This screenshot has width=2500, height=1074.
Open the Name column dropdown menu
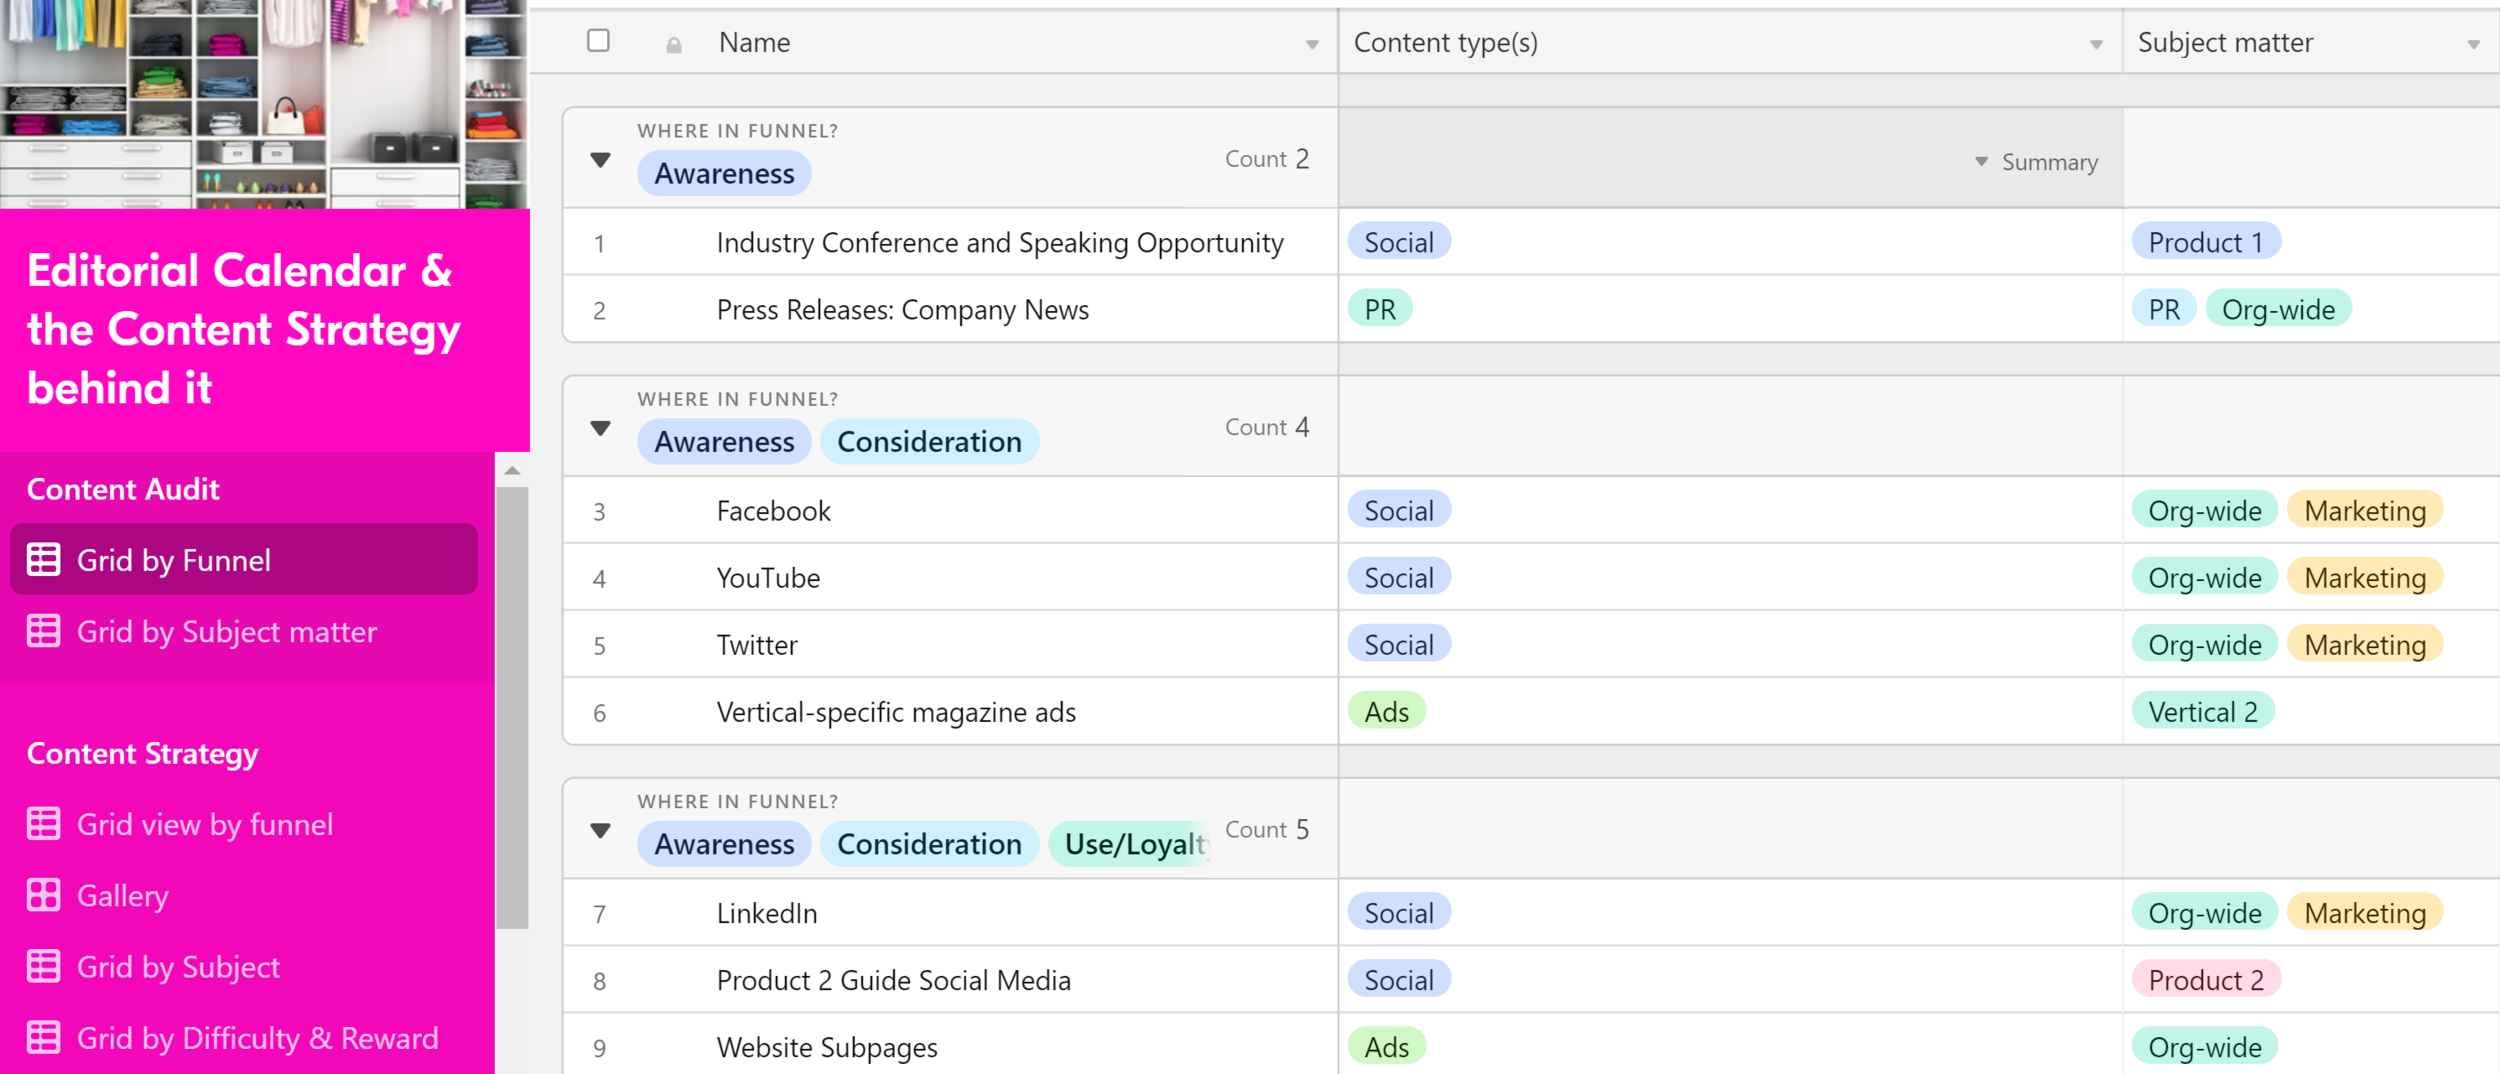tap(1311, 44)
